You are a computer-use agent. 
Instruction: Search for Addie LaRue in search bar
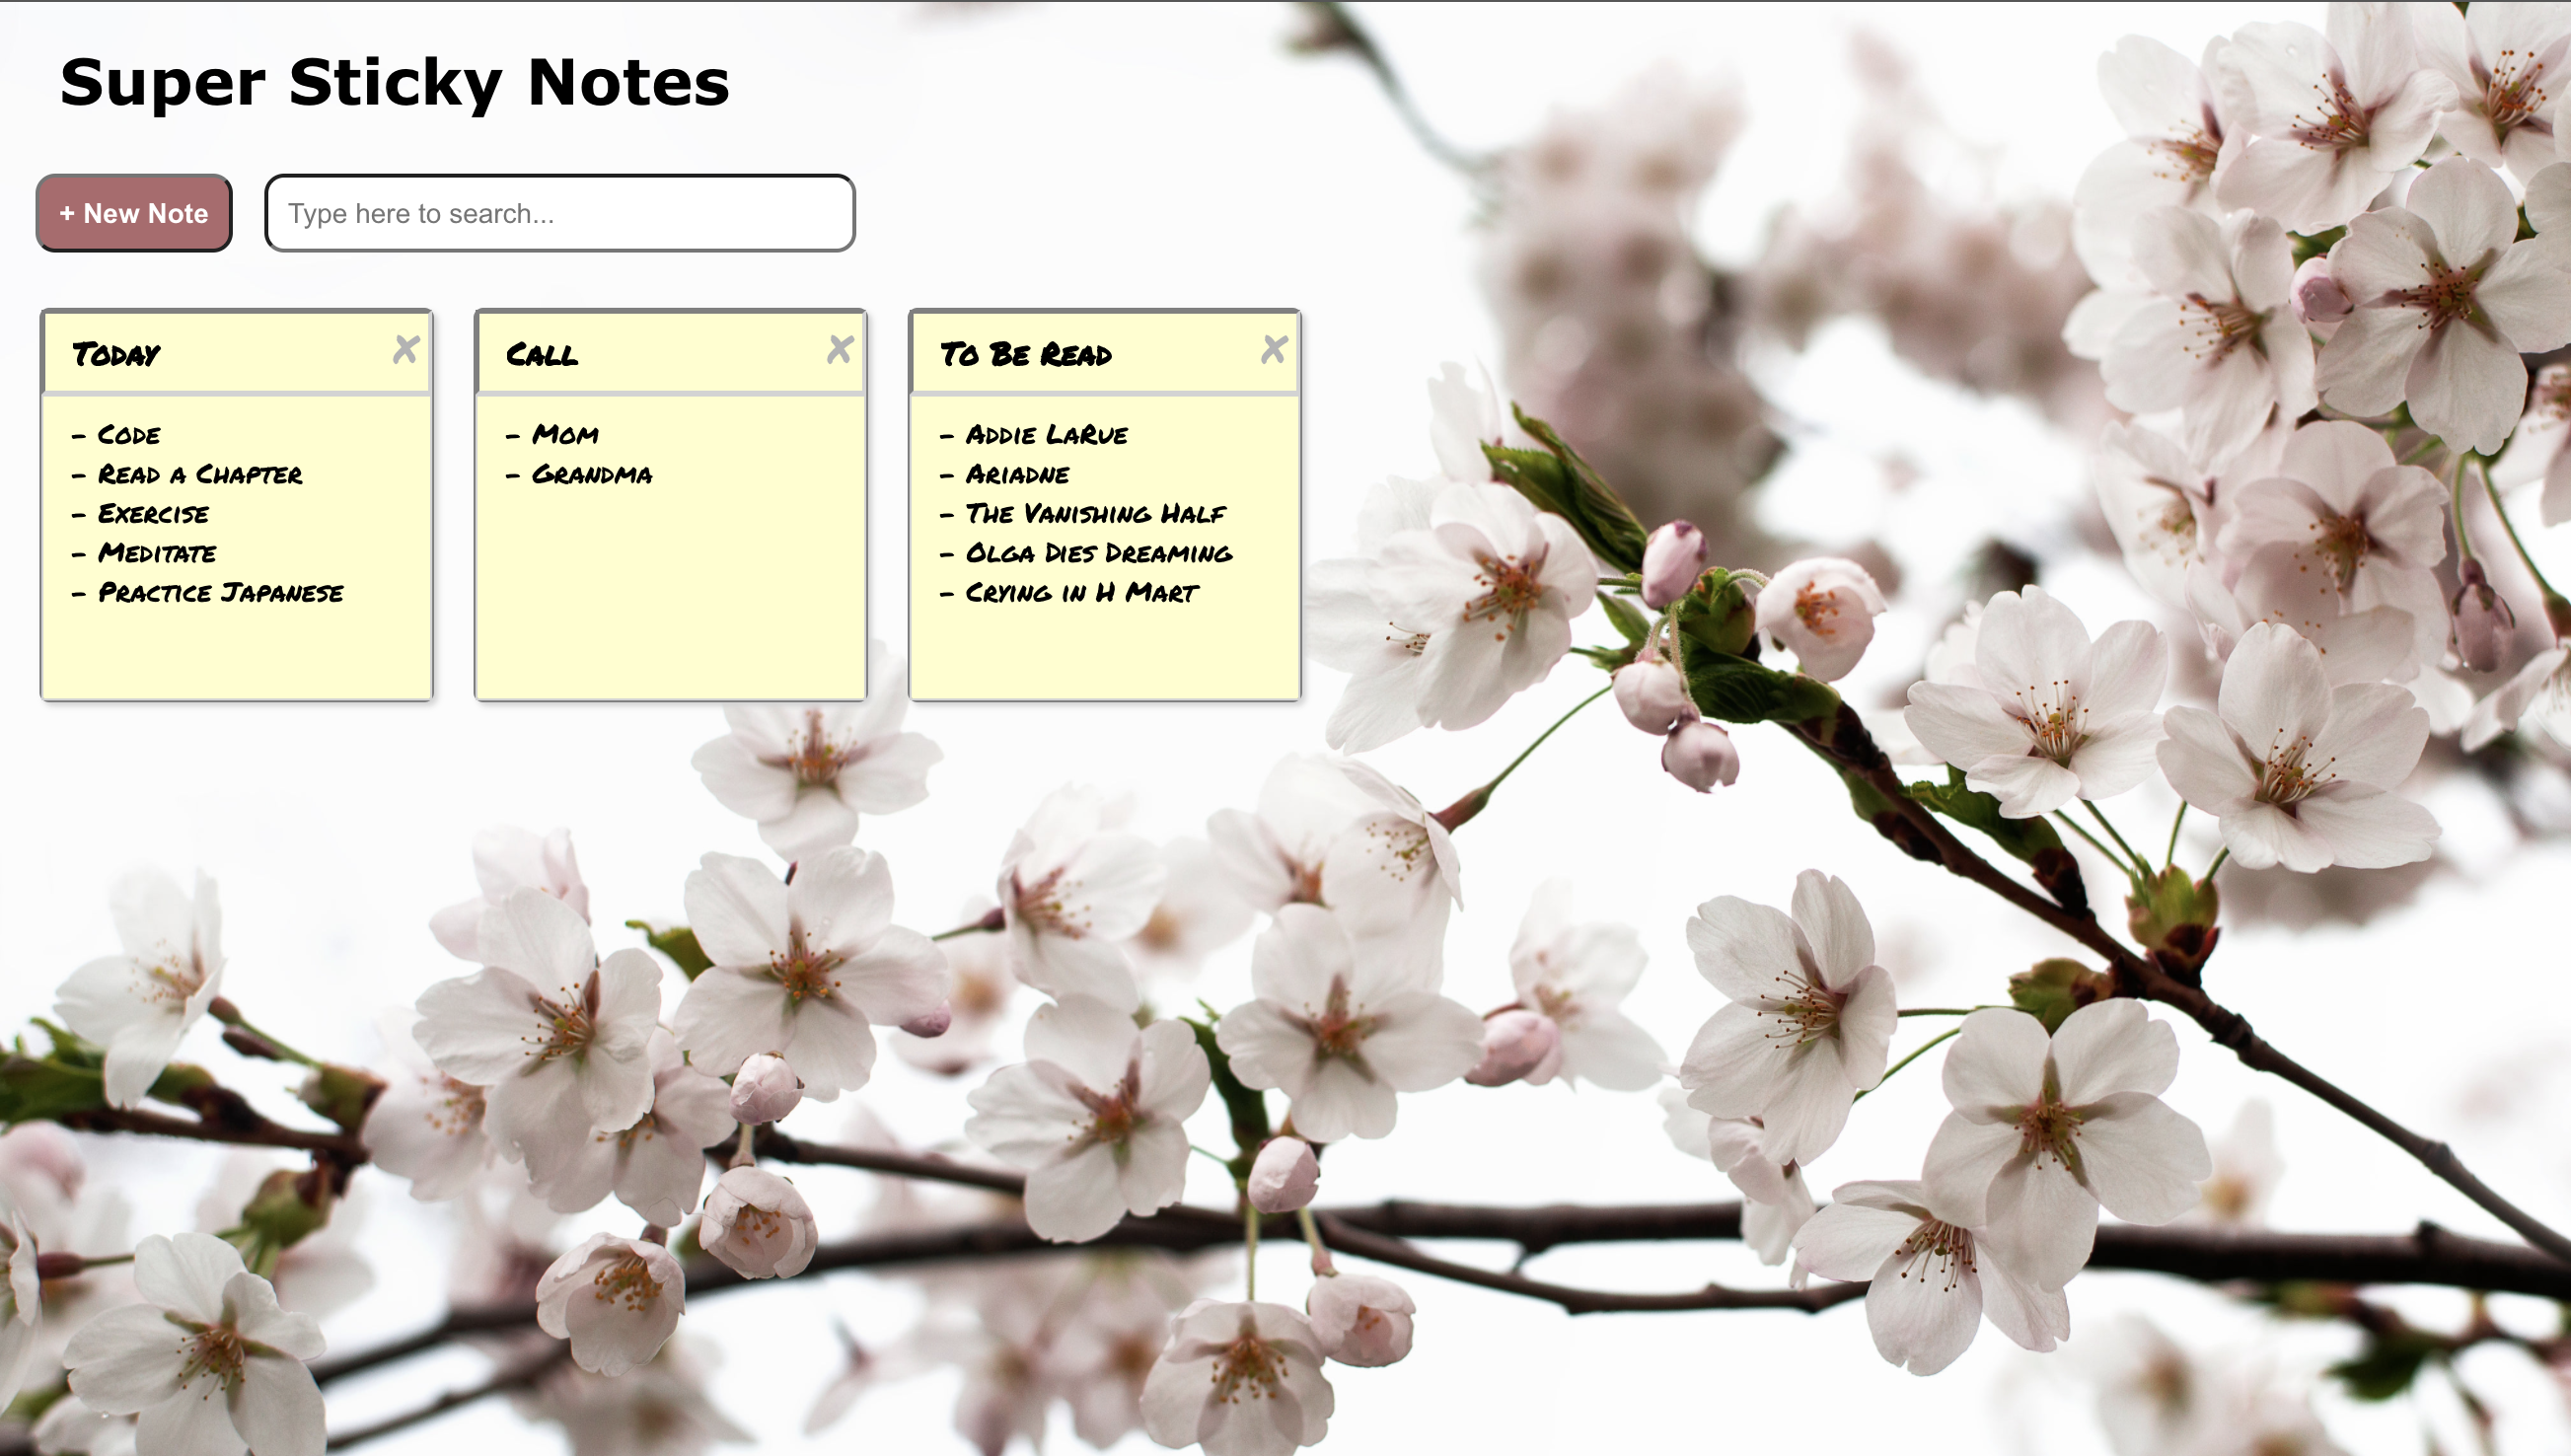[x=559, y=212]
